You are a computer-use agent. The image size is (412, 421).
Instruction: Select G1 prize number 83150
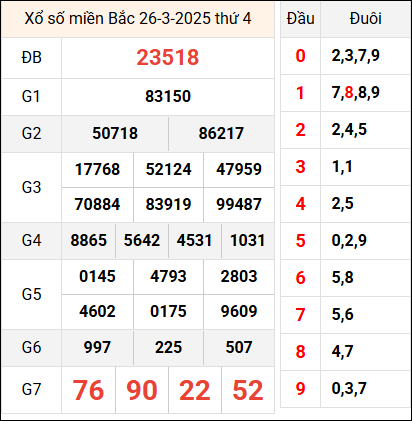(168, 97)
